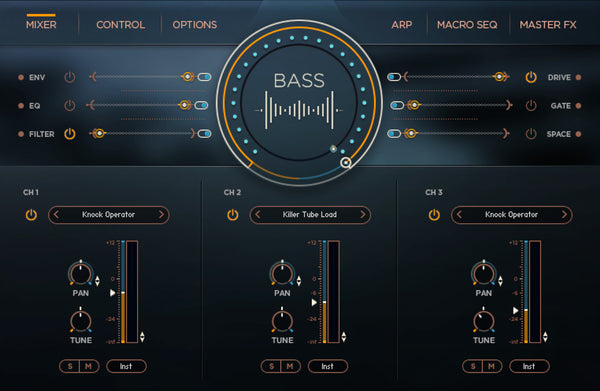Image resolution: width=600 pixels, height=391 pixels.
Task: Power off channel CH 2
Action: 232,215
